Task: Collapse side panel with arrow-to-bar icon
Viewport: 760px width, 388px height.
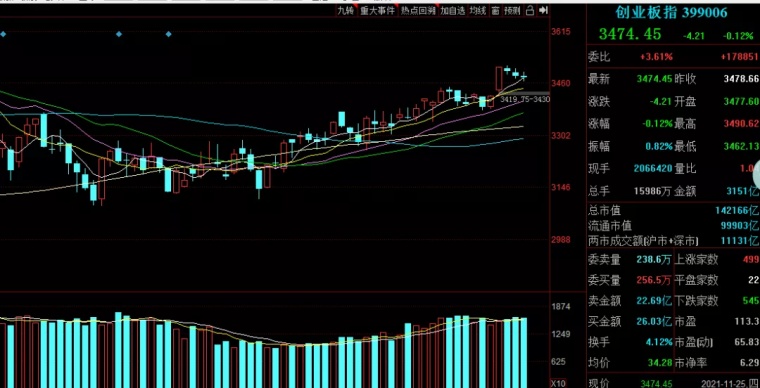Action: pyautogui.click(x=543, y=10)
